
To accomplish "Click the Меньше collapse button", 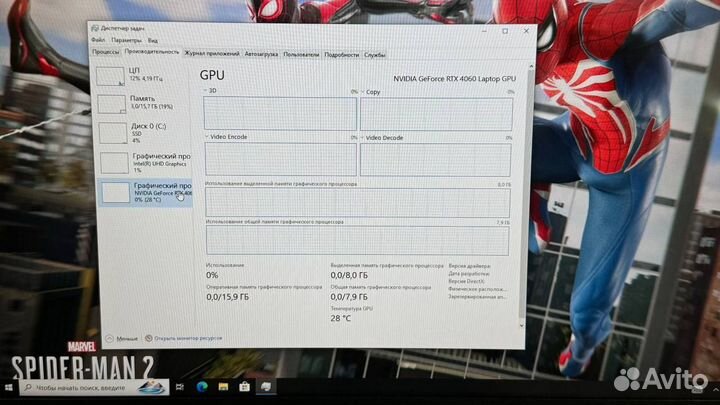I will click(122, 338).
